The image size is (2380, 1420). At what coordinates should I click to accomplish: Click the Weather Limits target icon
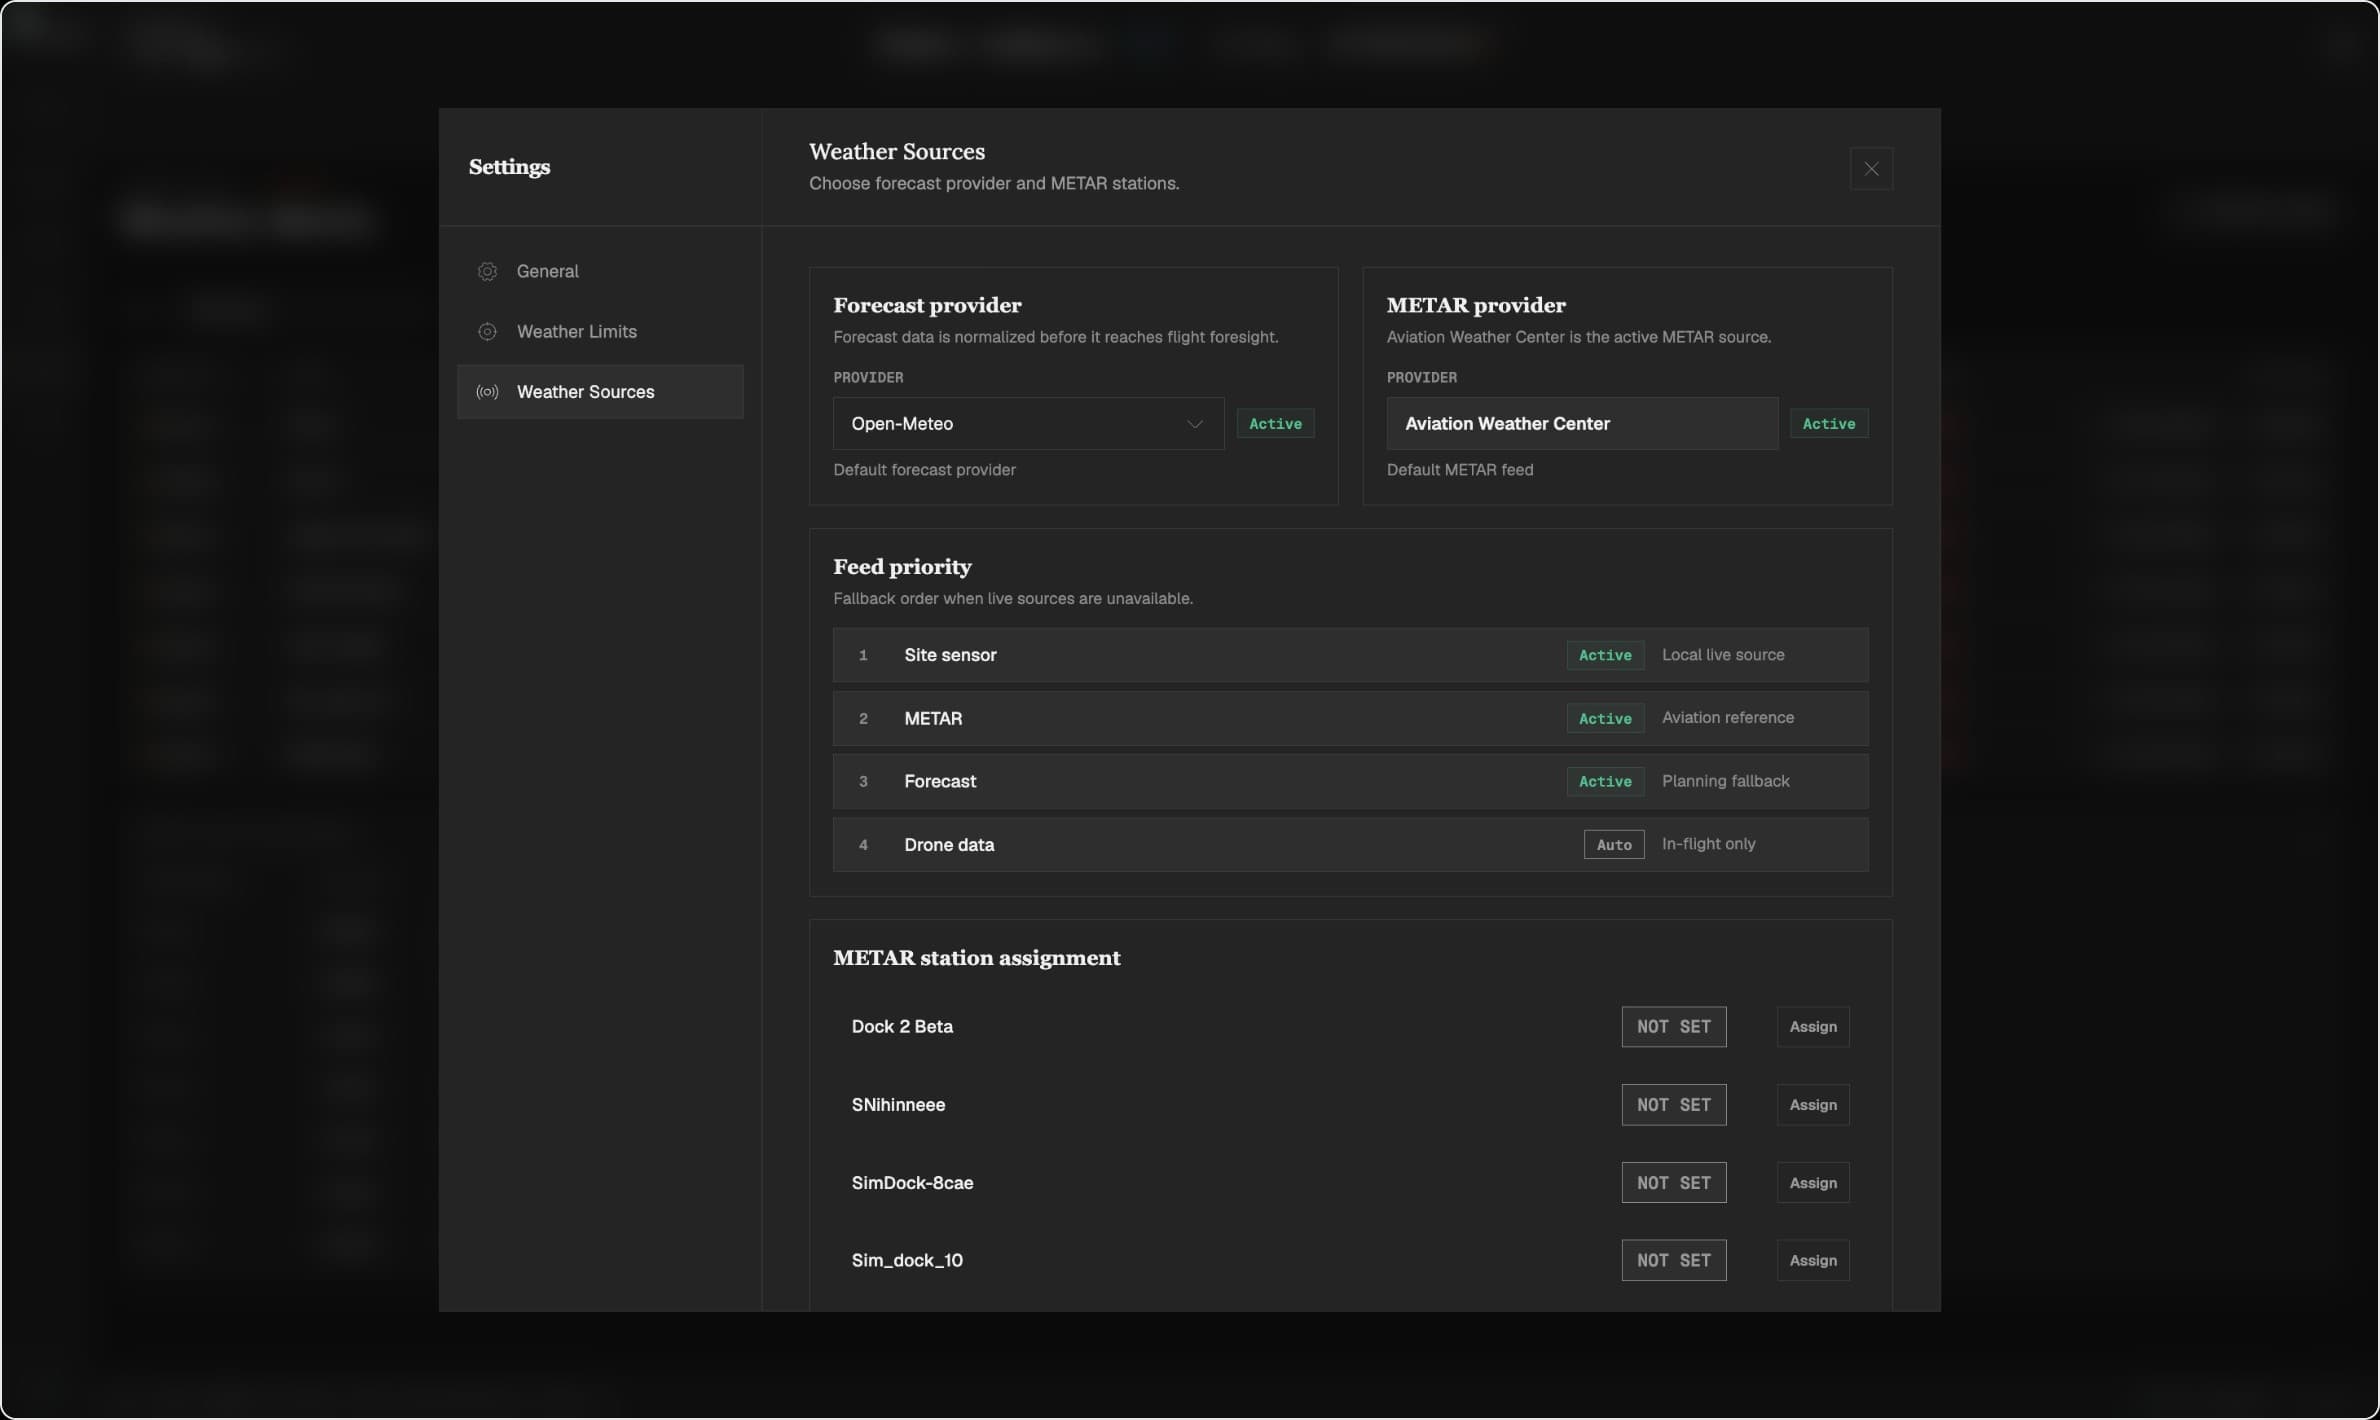click(487, 331)
